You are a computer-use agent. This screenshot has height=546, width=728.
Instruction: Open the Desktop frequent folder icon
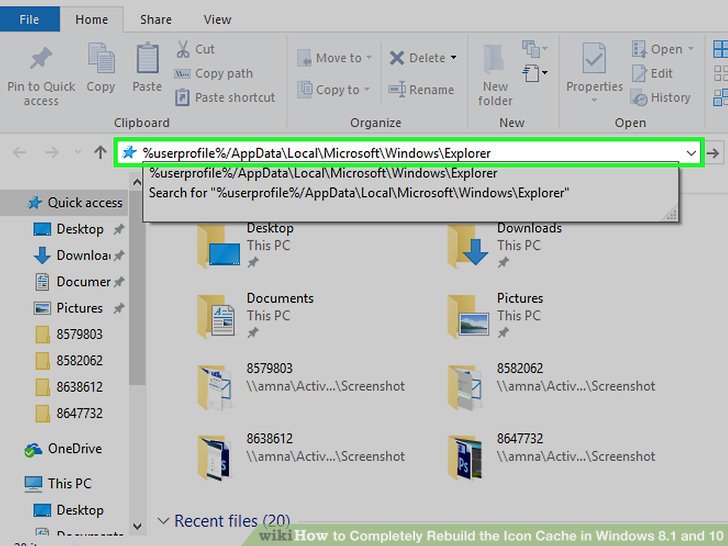point(219,247)
